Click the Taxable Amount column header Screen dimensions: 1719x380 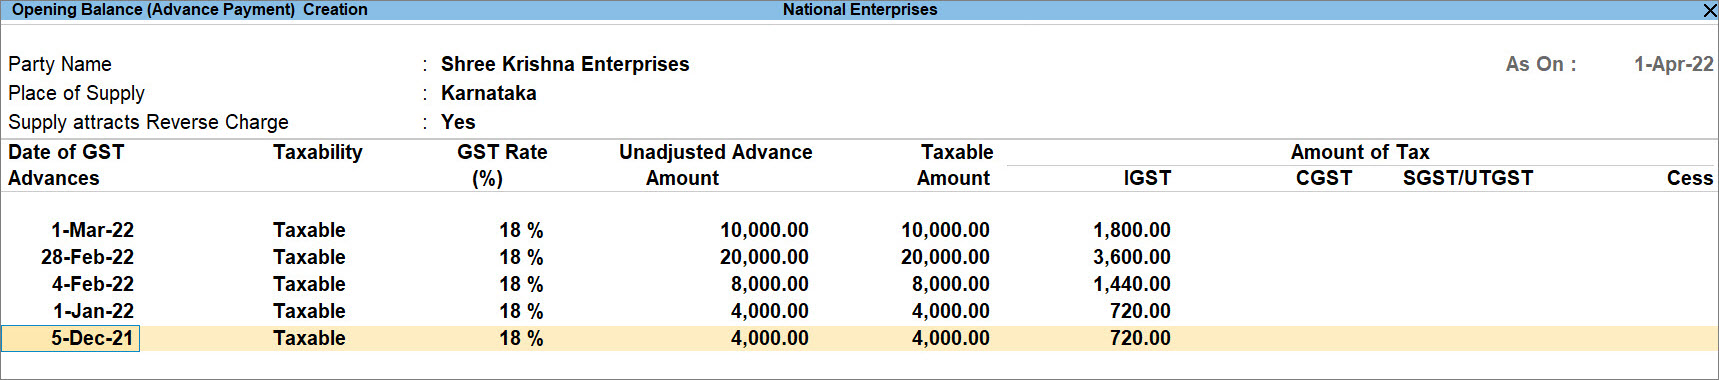pos(955,165)
